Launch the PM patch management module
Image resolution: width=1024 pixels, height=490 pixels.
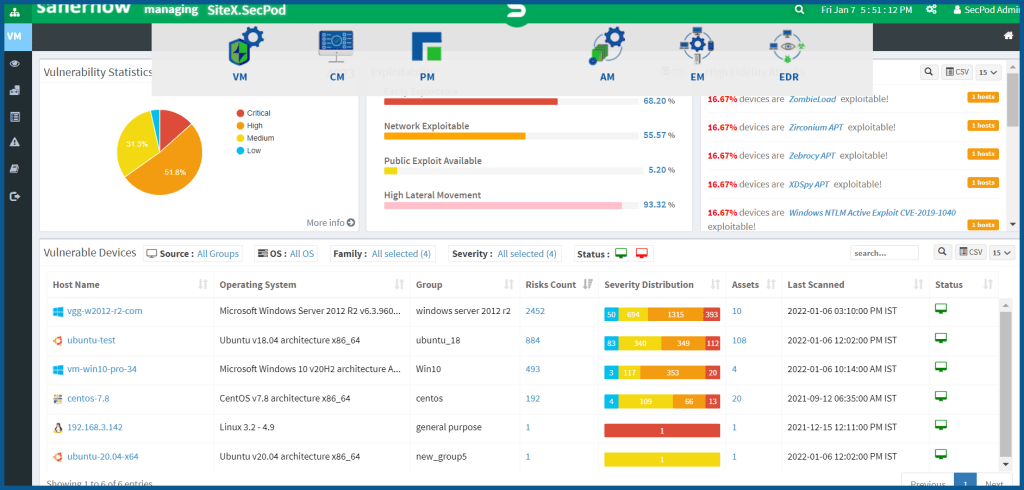click(x=426, y=48)
